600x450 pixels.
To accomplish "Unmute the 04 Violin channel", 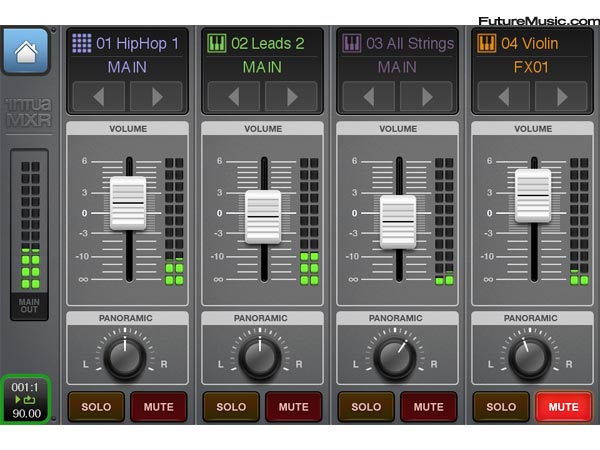I will coord(564,406).
